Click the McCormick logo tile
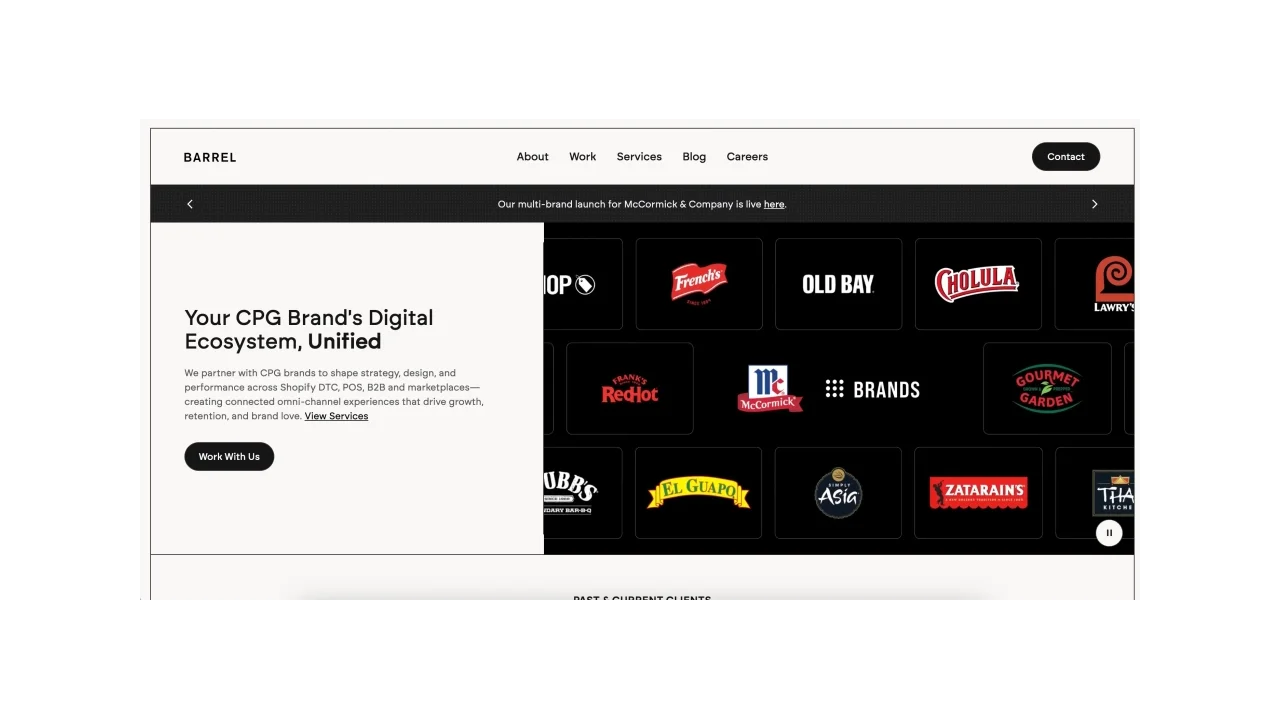1280x720 pixels. click(x=770, y=388)
